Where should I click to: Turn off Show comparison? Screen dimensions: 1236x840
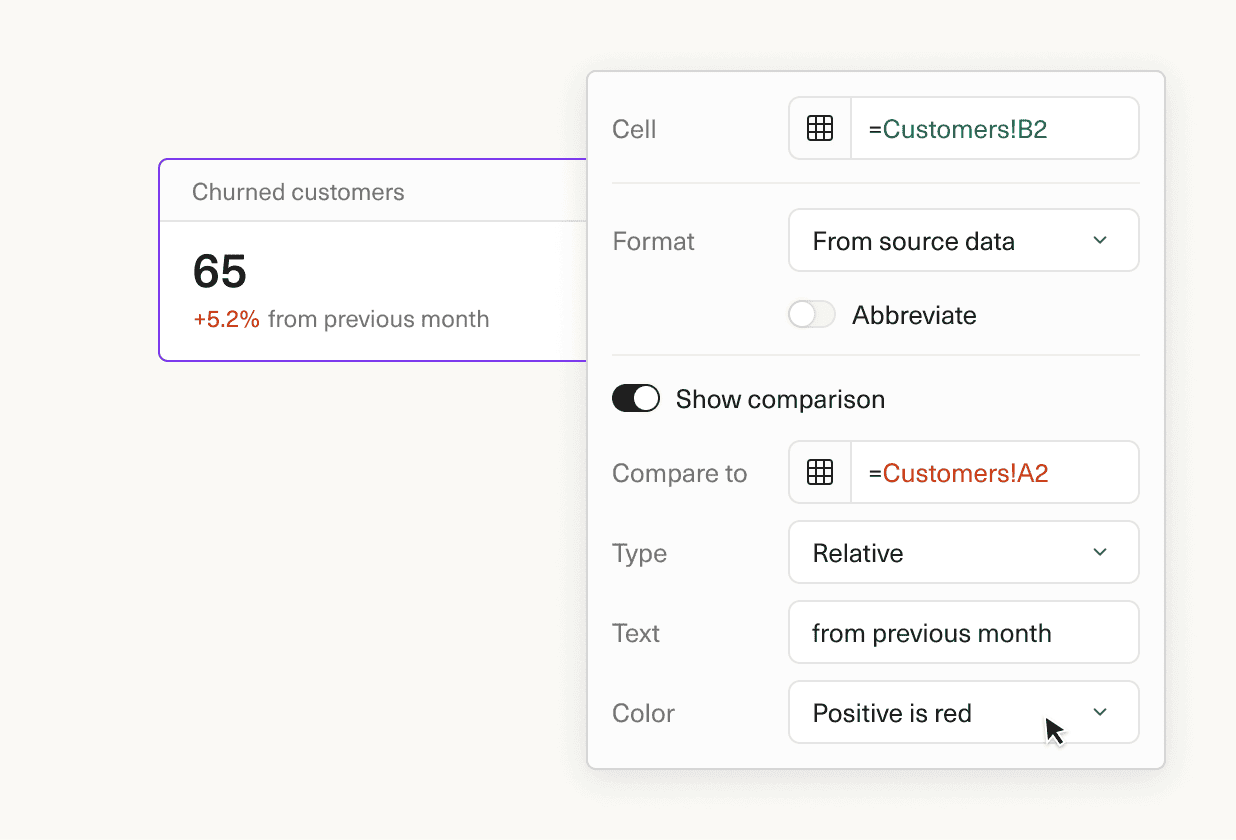point(635,398)
